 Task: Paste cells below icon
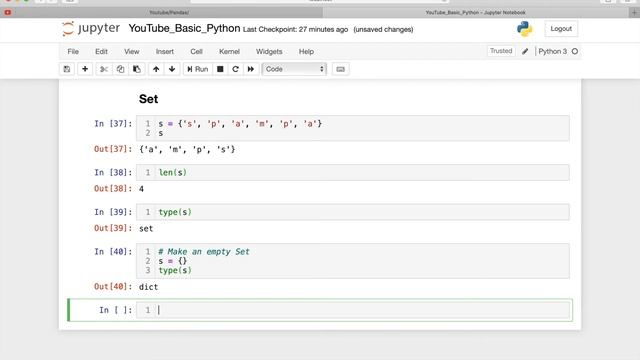point(137,69)
